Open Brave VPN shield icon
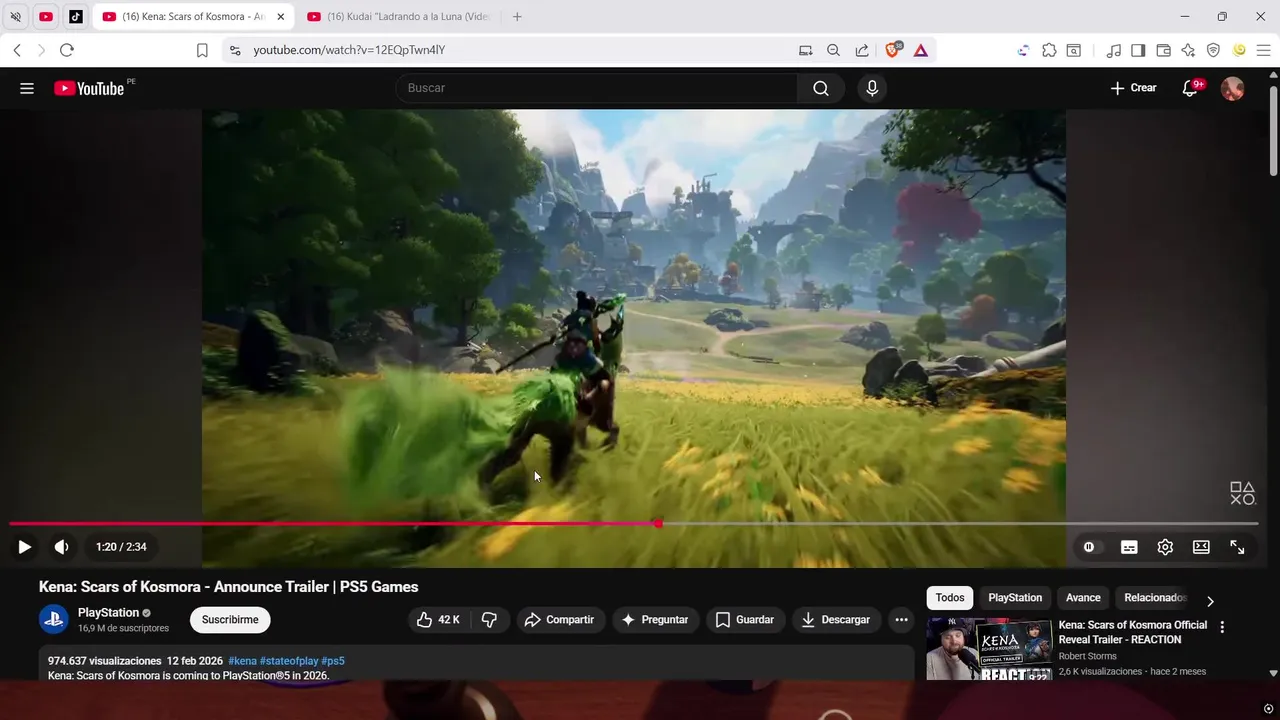The width and height of the screenshot is (1280, 720). click(1213, 50)
